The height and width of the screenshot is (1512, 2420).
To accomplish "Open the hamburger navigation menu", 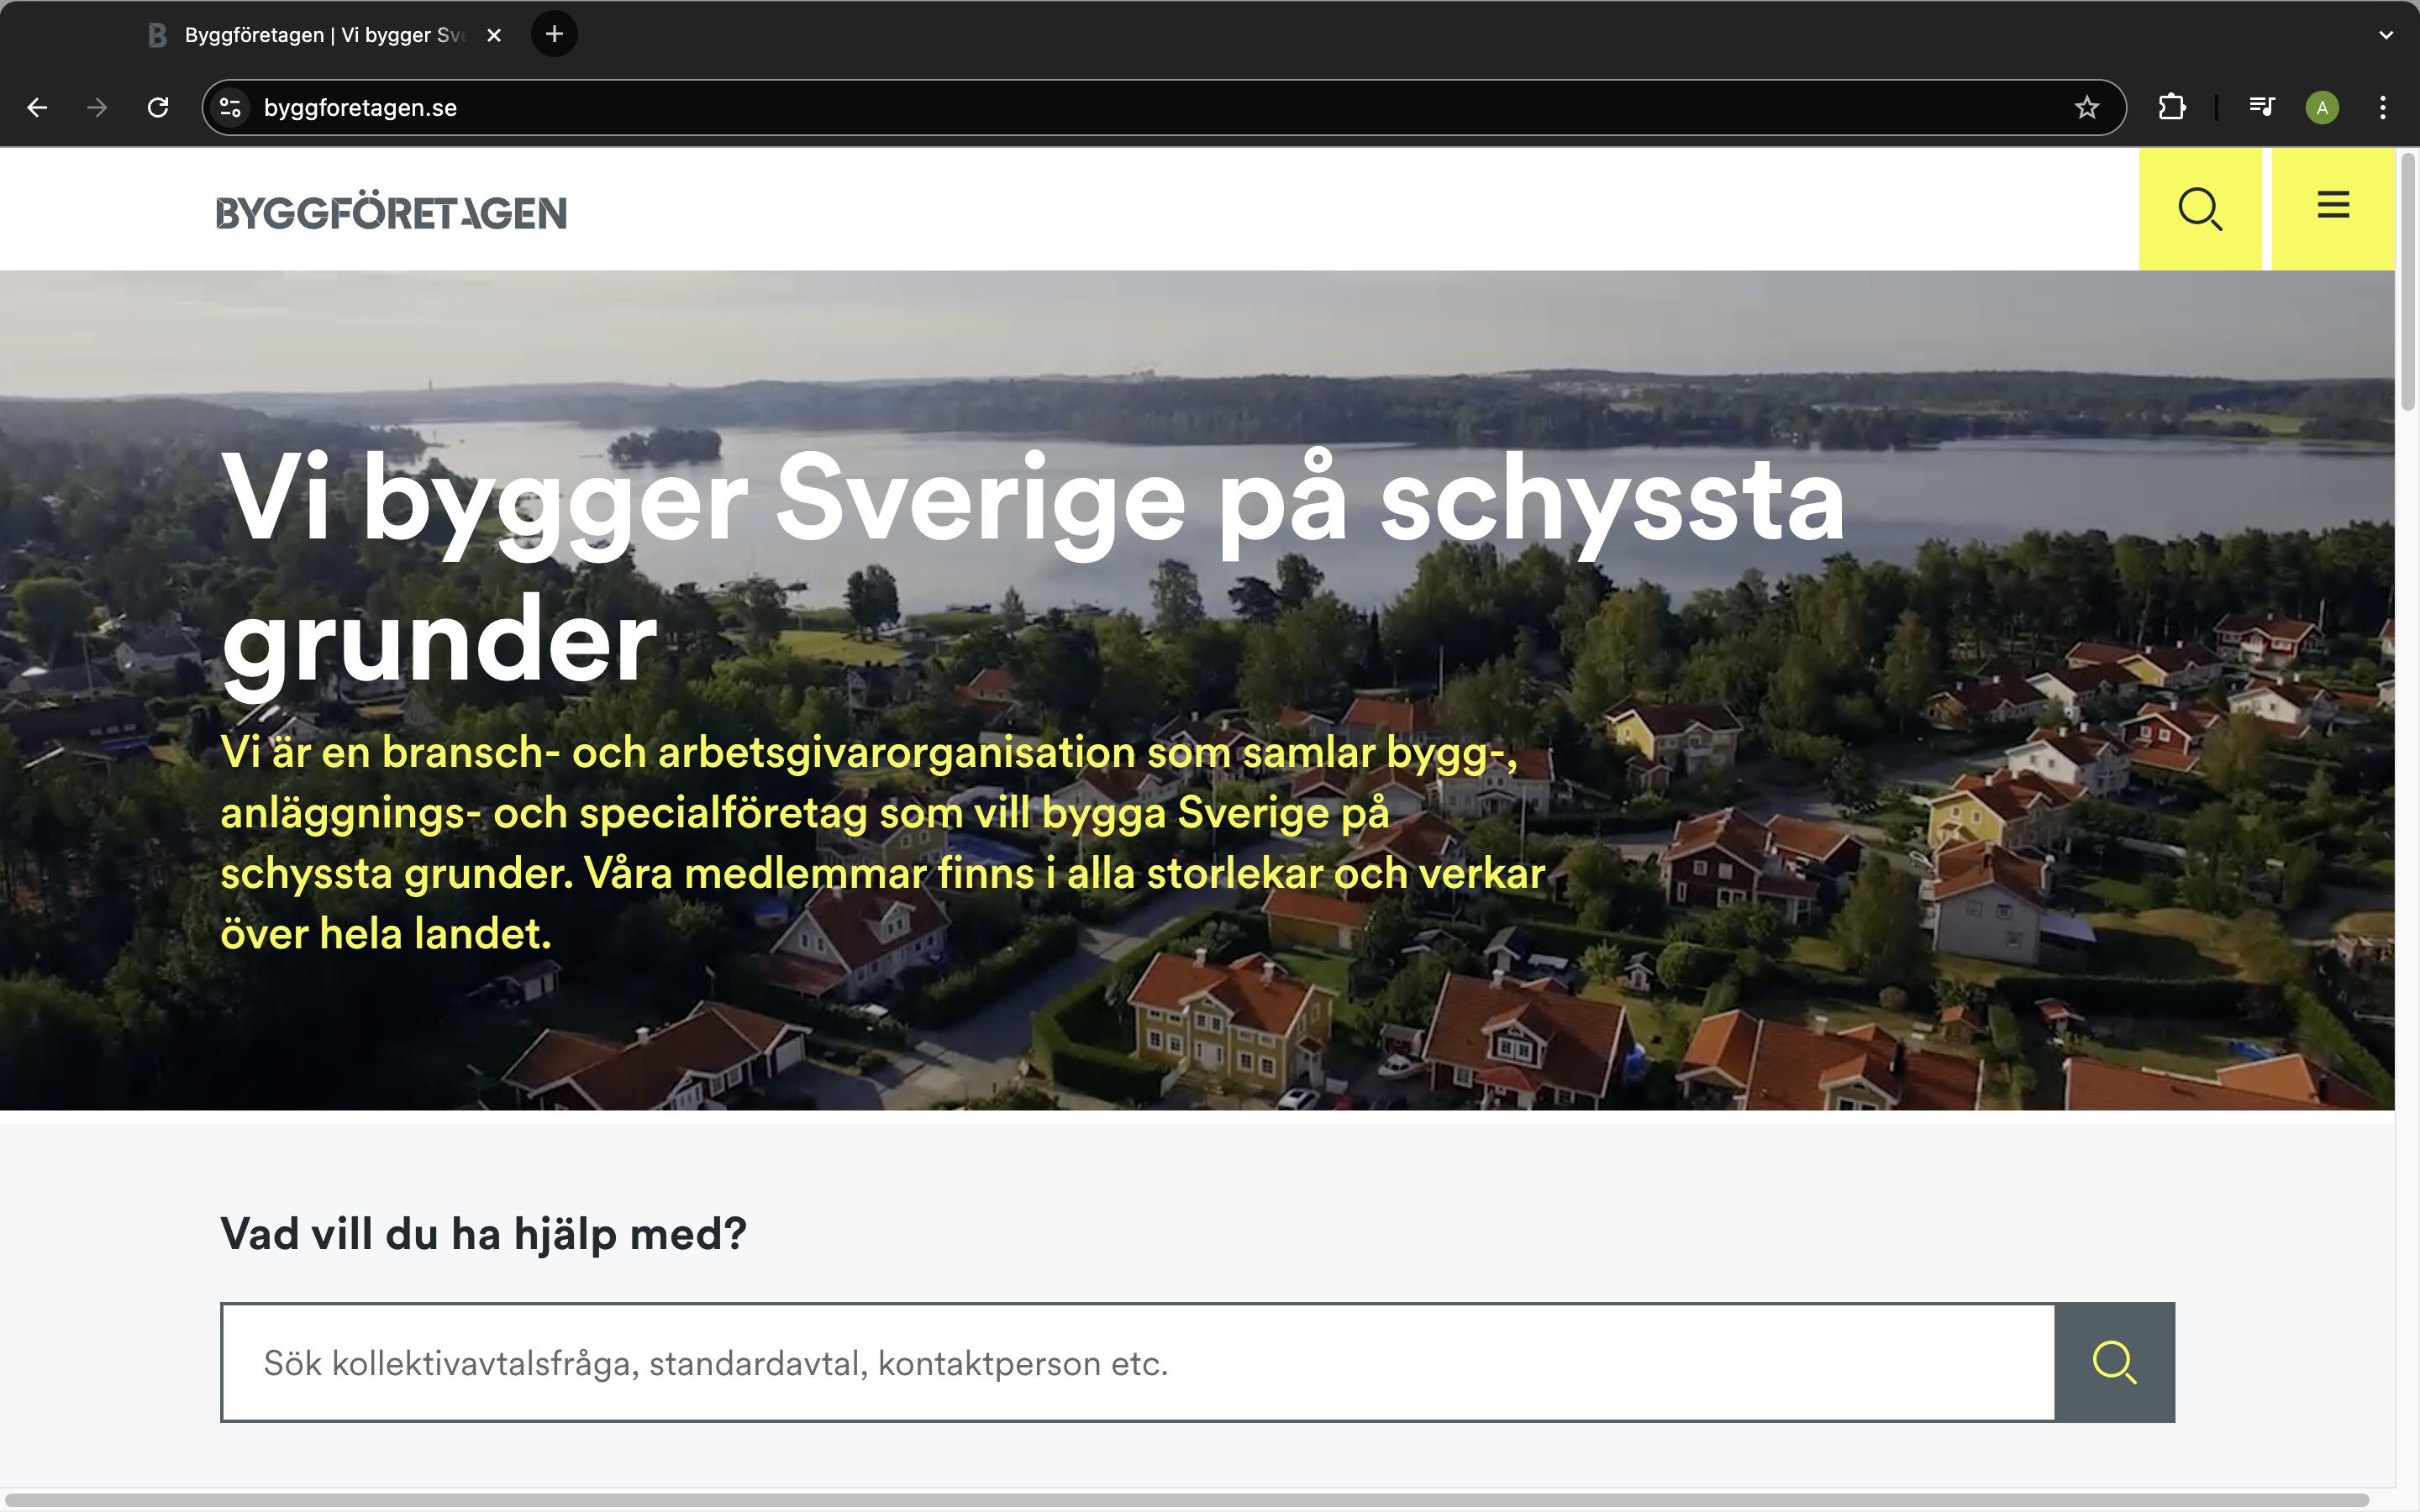I will [2332, 206].
